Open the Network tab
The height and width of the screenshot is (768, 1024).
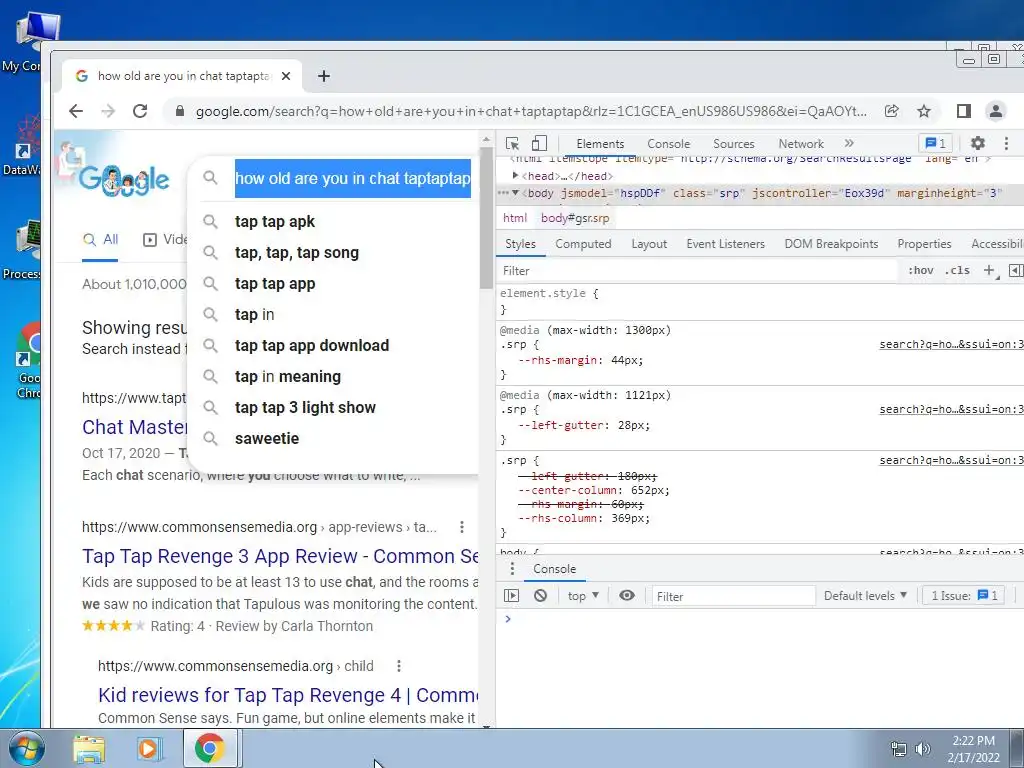click(x=801, y=144)
